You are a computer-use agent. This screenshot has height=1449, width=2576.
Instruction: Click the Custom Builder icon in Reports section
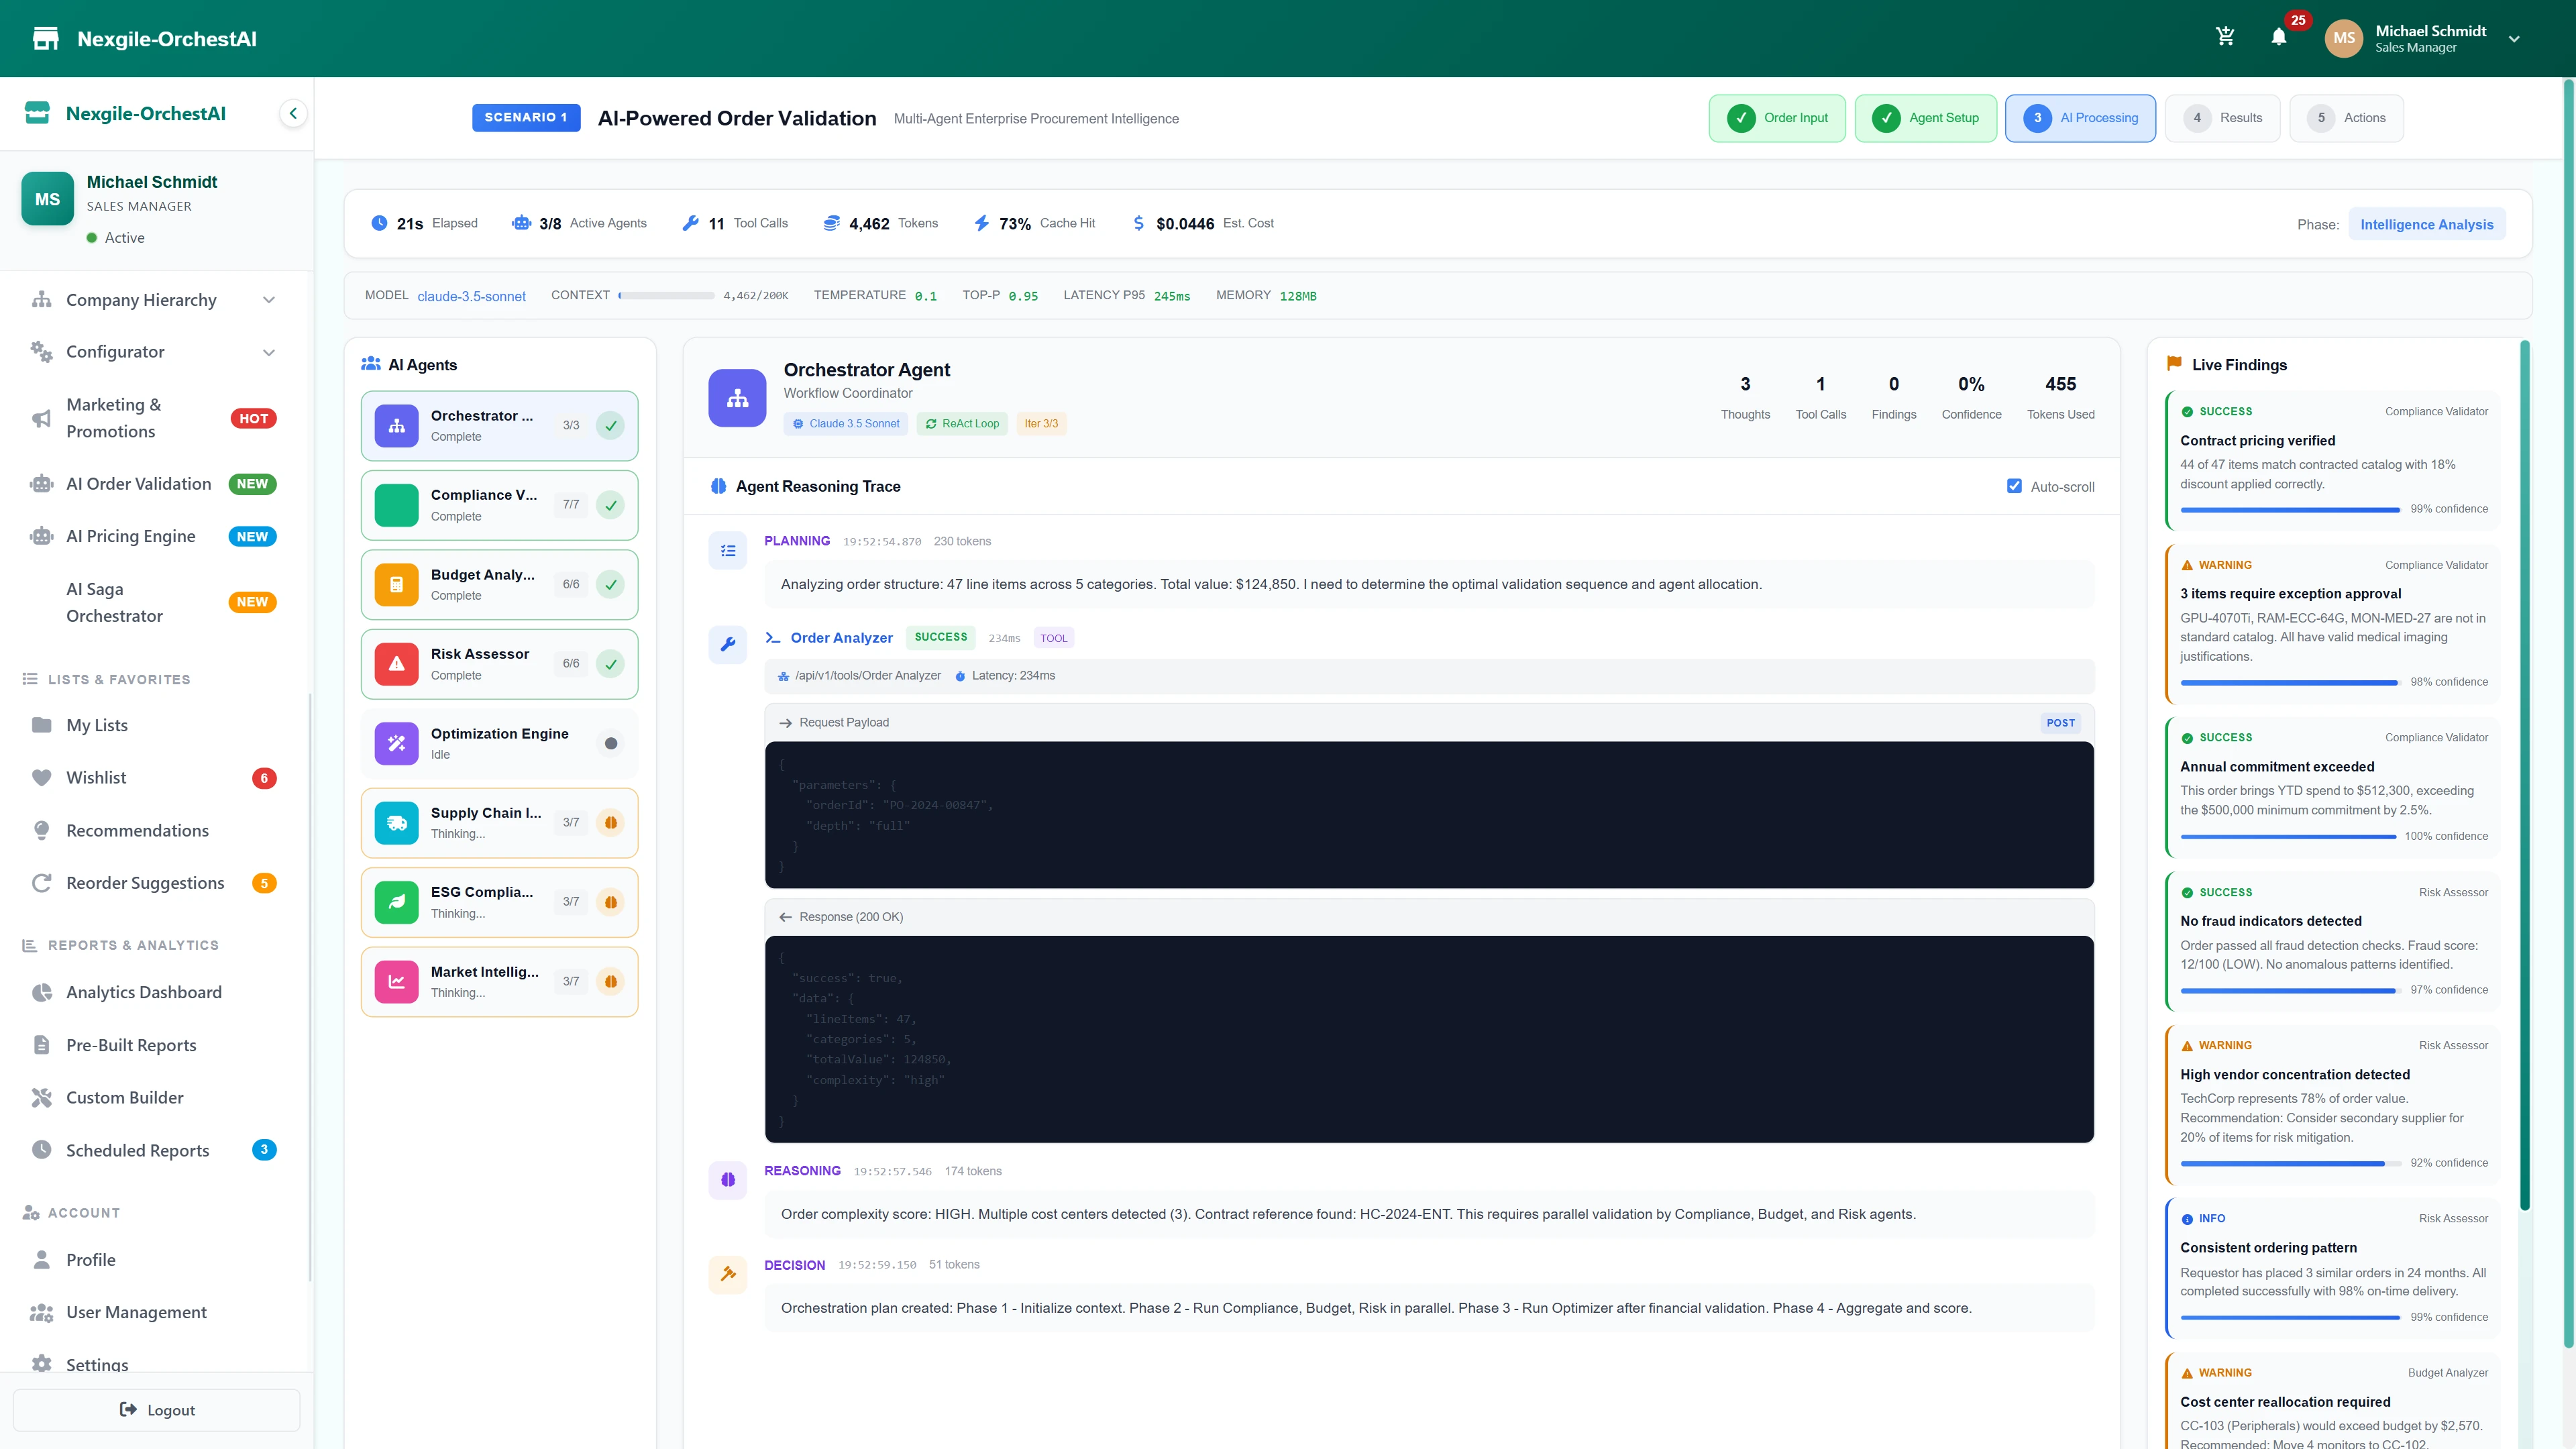click(42, 1097)
